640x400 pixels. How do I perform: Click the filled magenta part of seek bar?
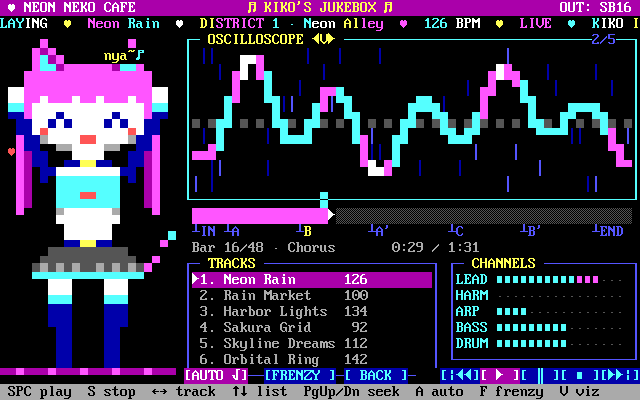tap(260, 216)
